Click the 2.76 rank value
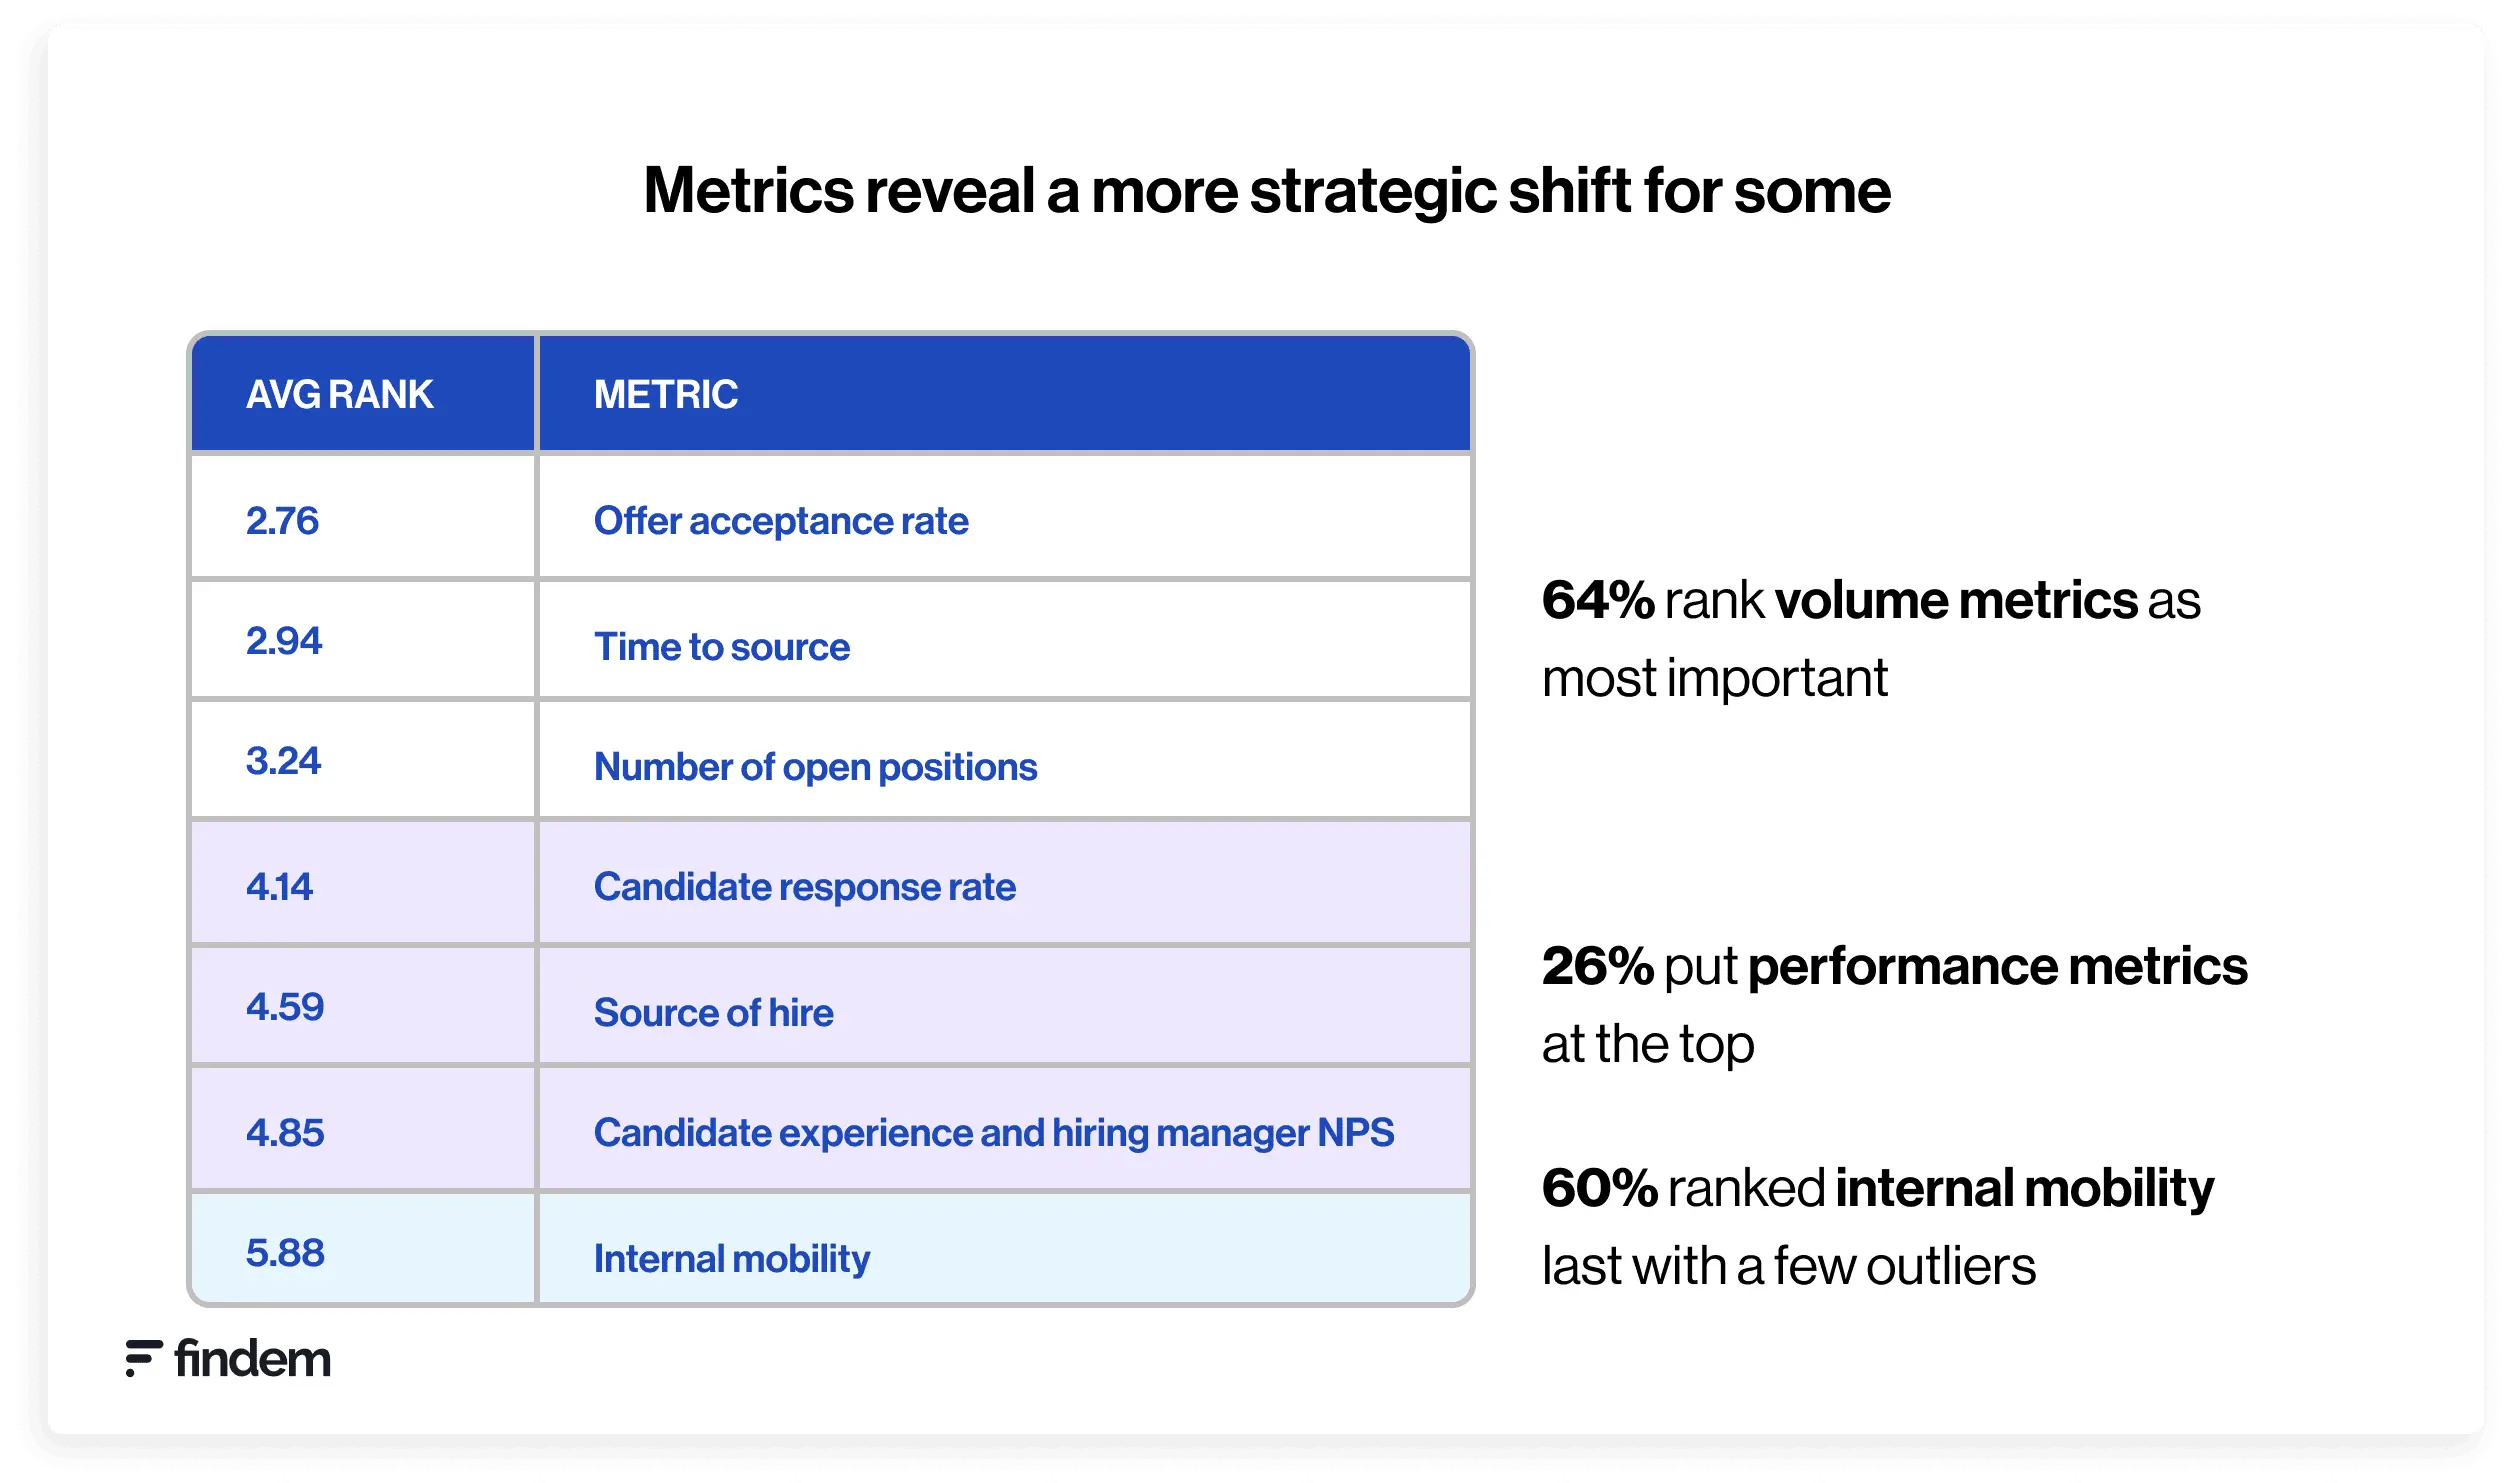 click(x=282, y=521)
